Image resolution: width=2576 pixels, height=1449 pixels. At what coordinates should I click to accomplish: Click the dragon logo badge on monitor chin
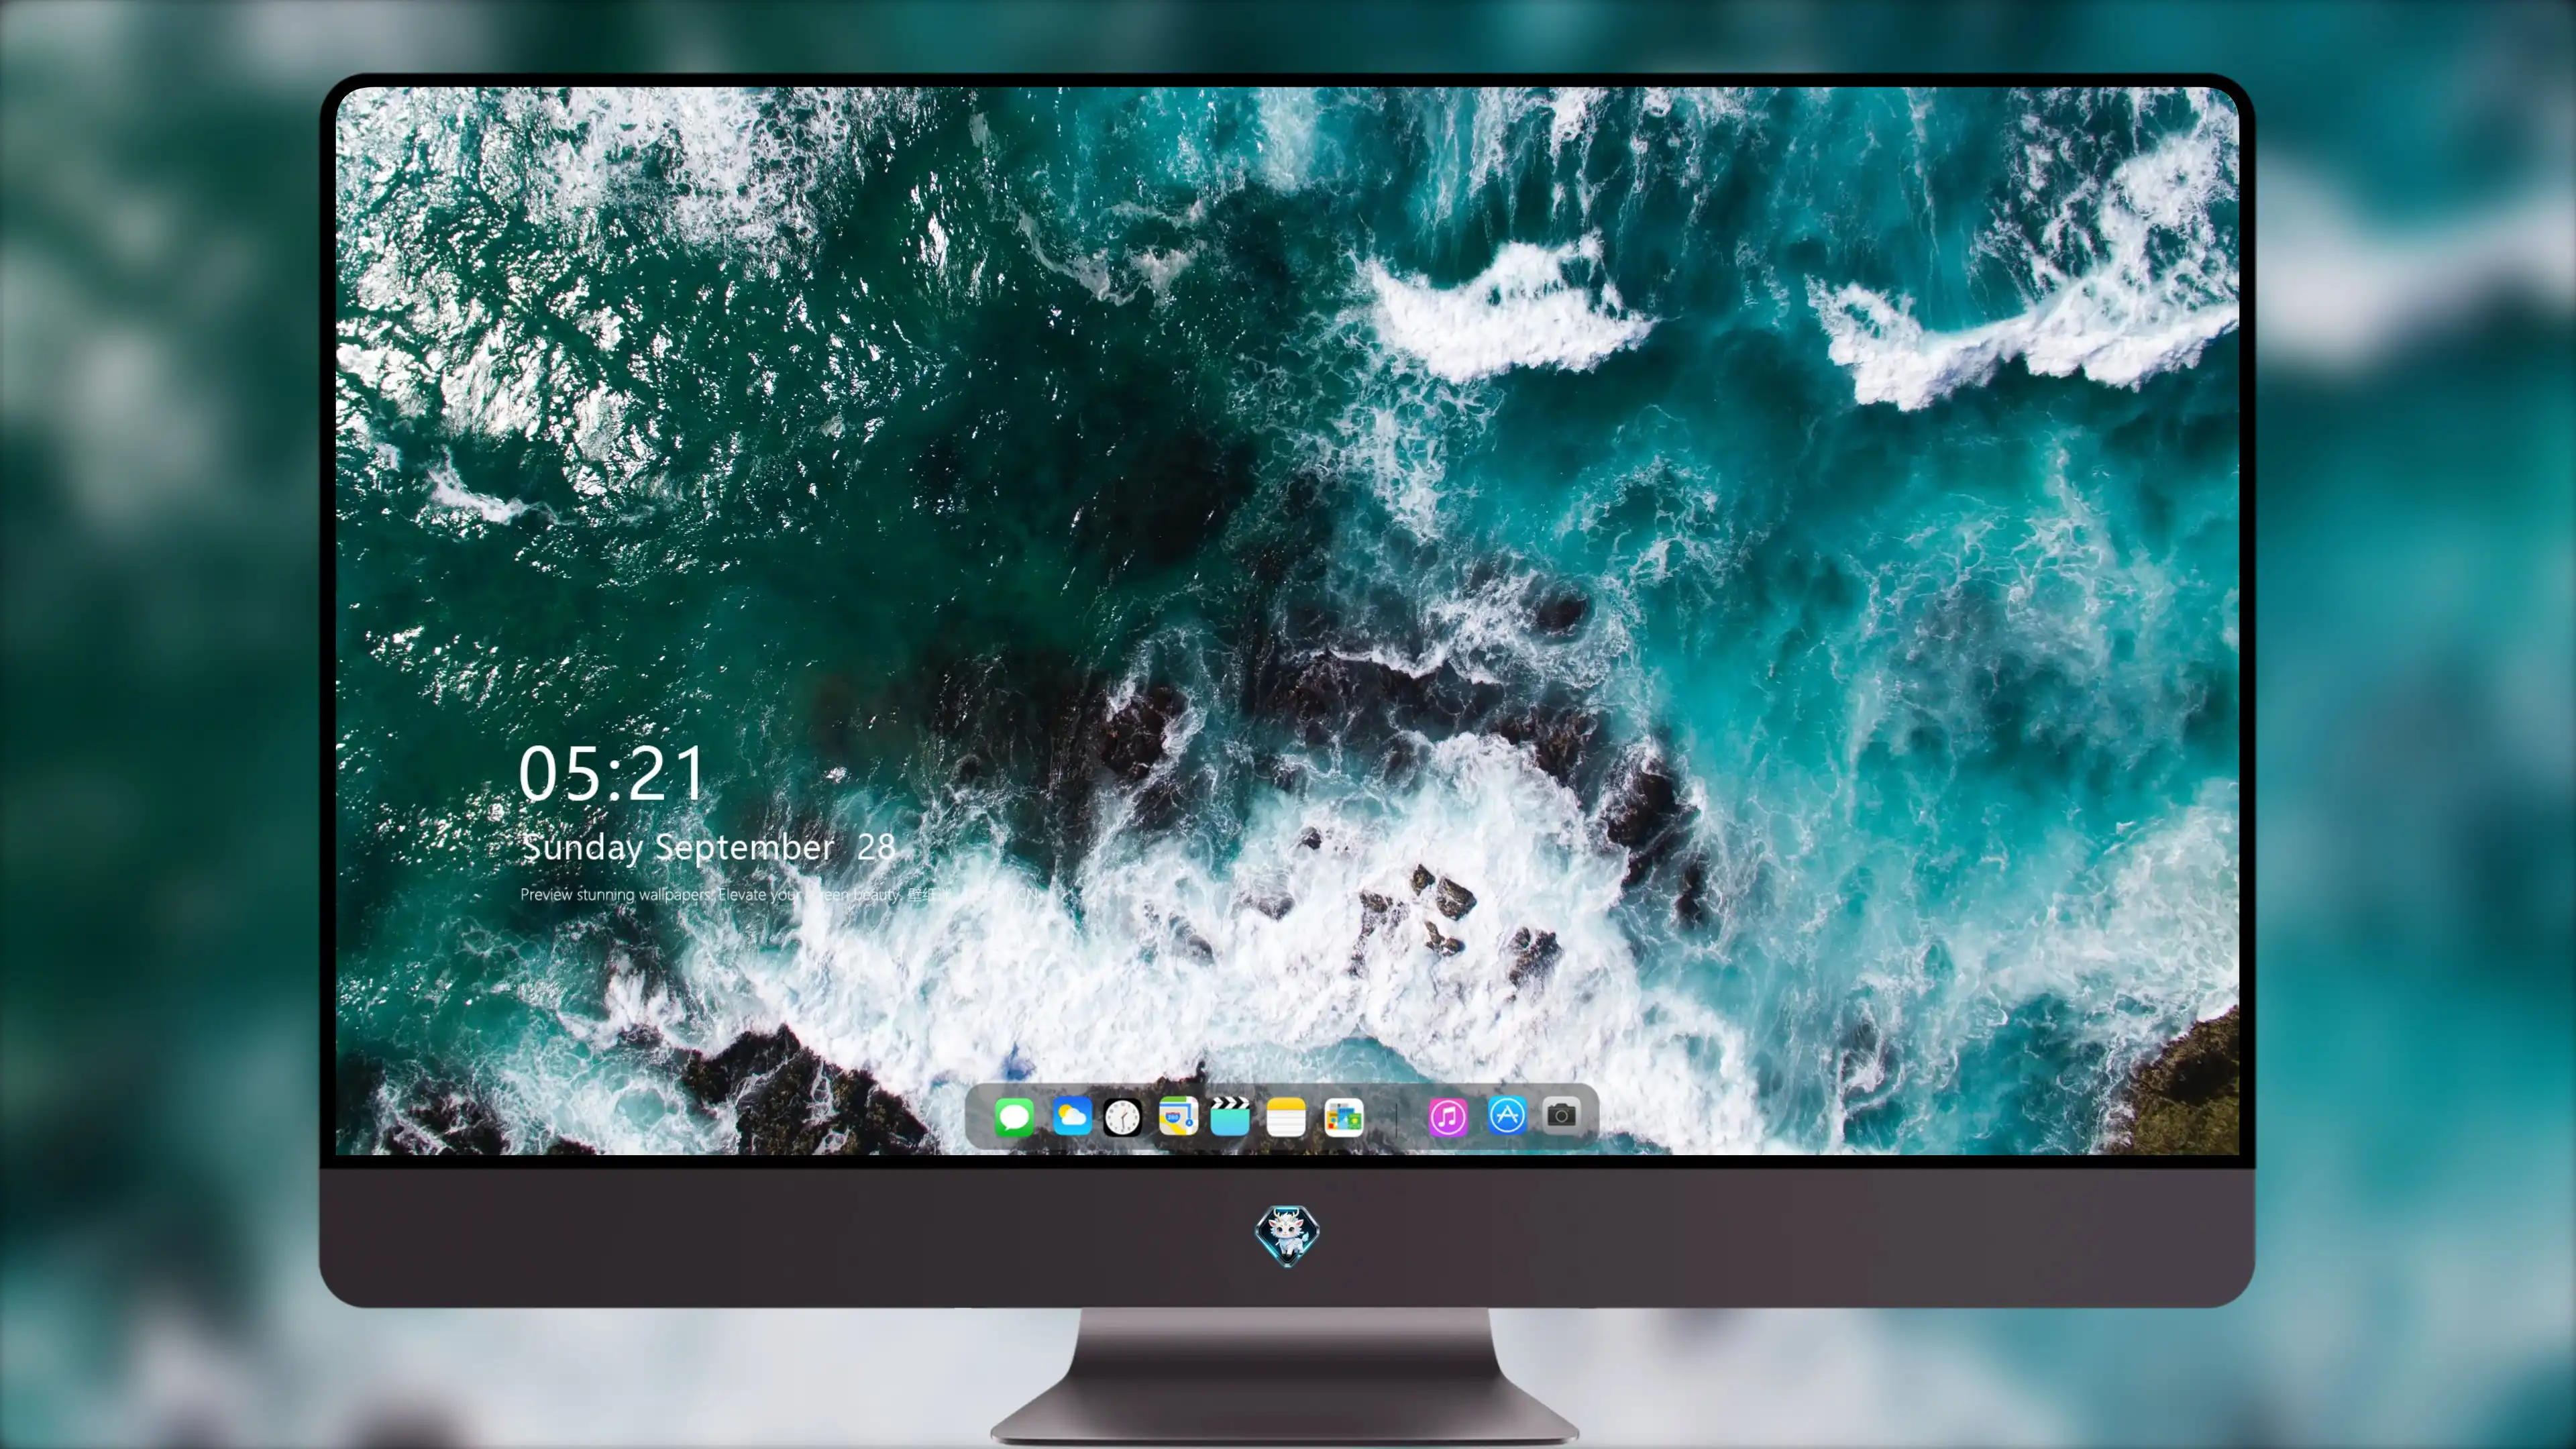(x=1287, y=1236)
